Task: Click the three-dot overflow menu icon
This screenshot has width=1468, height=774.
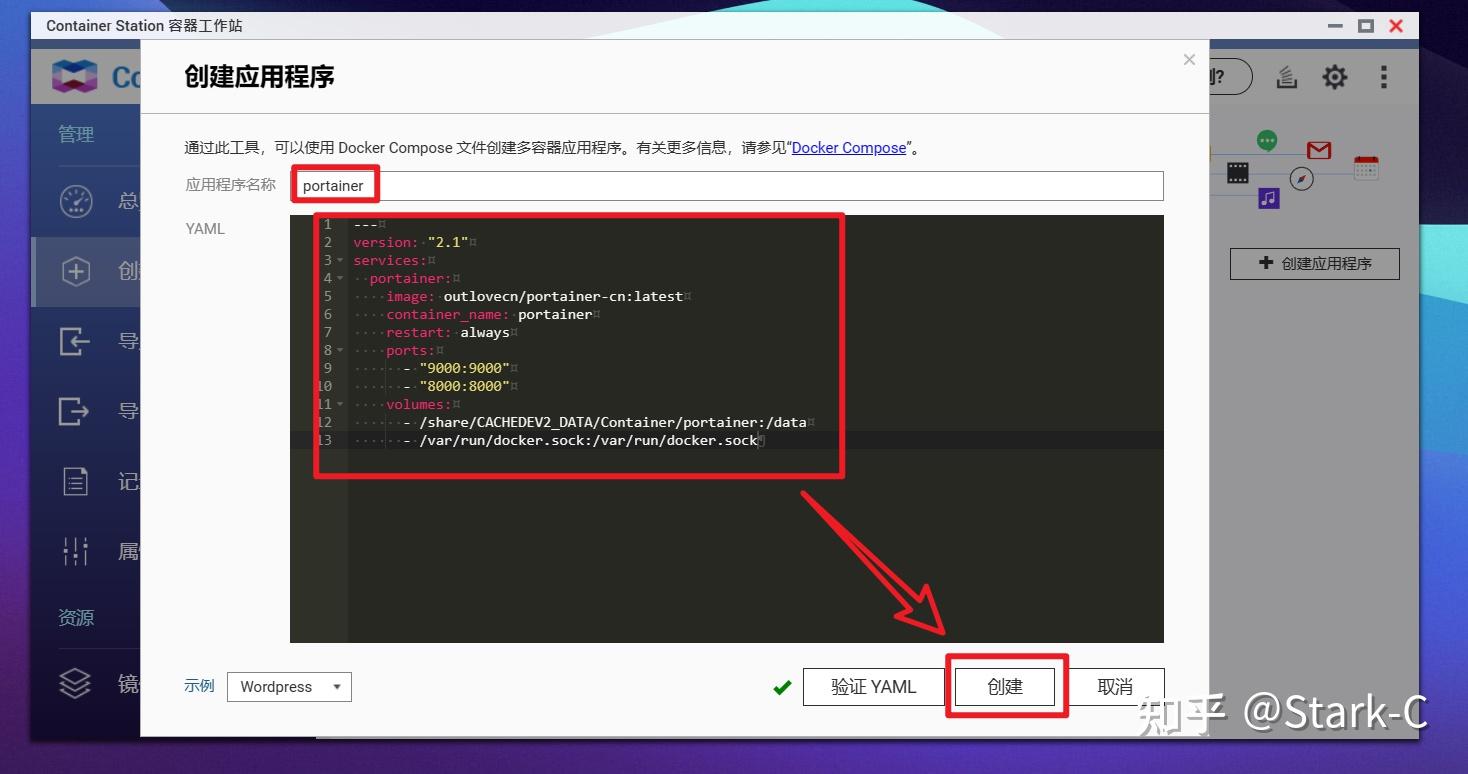Action: (1384, 76)
